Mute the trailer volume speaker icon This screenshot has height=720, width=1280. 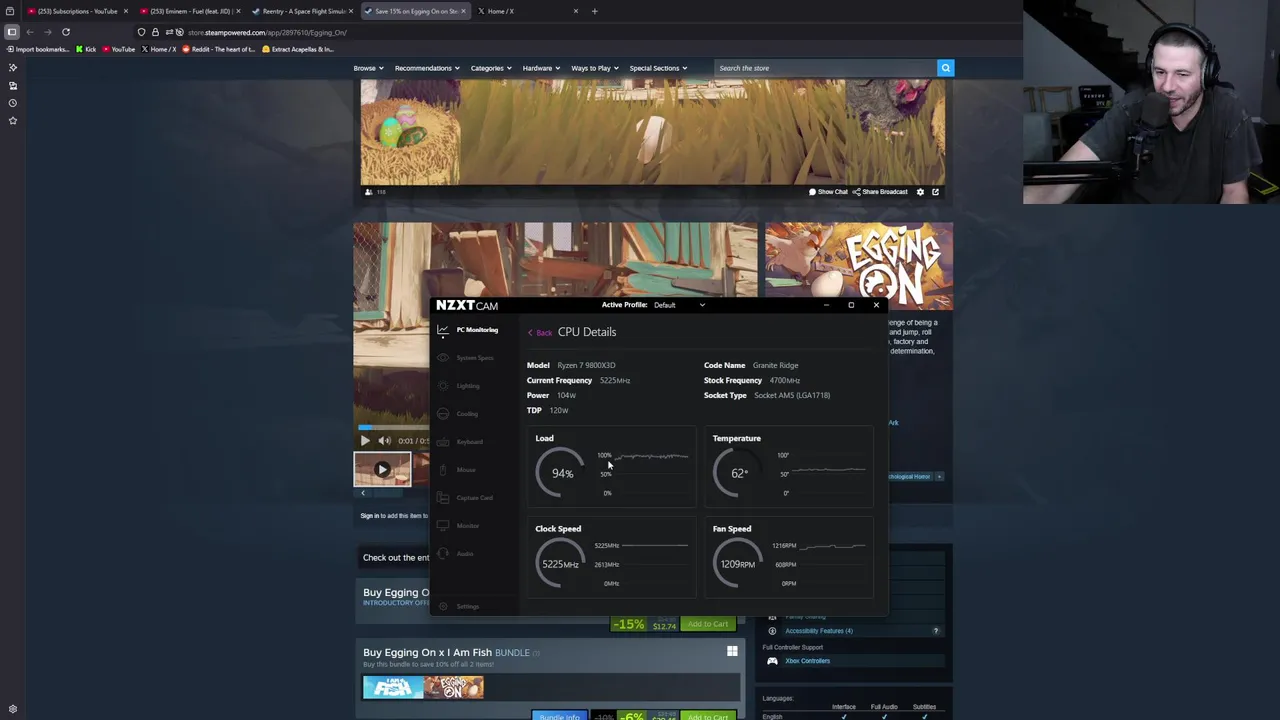point(384,440)
